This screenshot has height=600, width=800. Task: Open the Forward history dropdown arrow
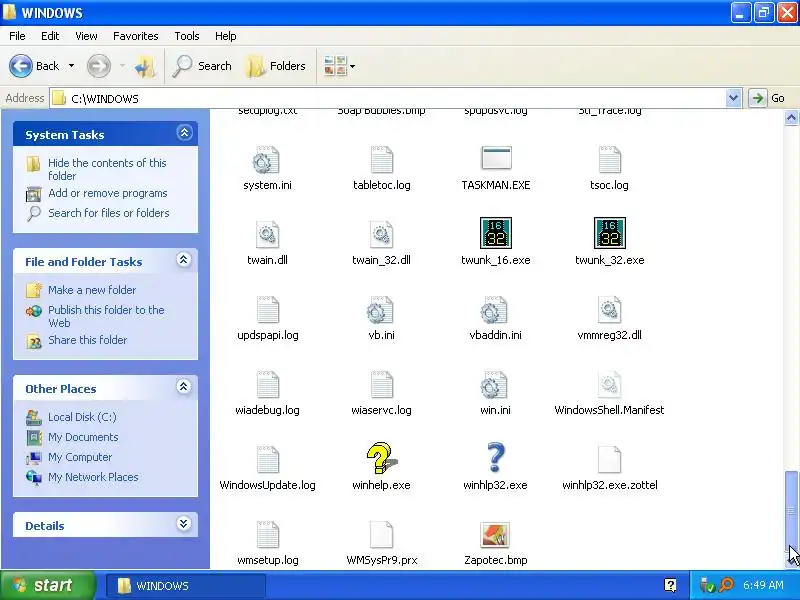(122, 66)
